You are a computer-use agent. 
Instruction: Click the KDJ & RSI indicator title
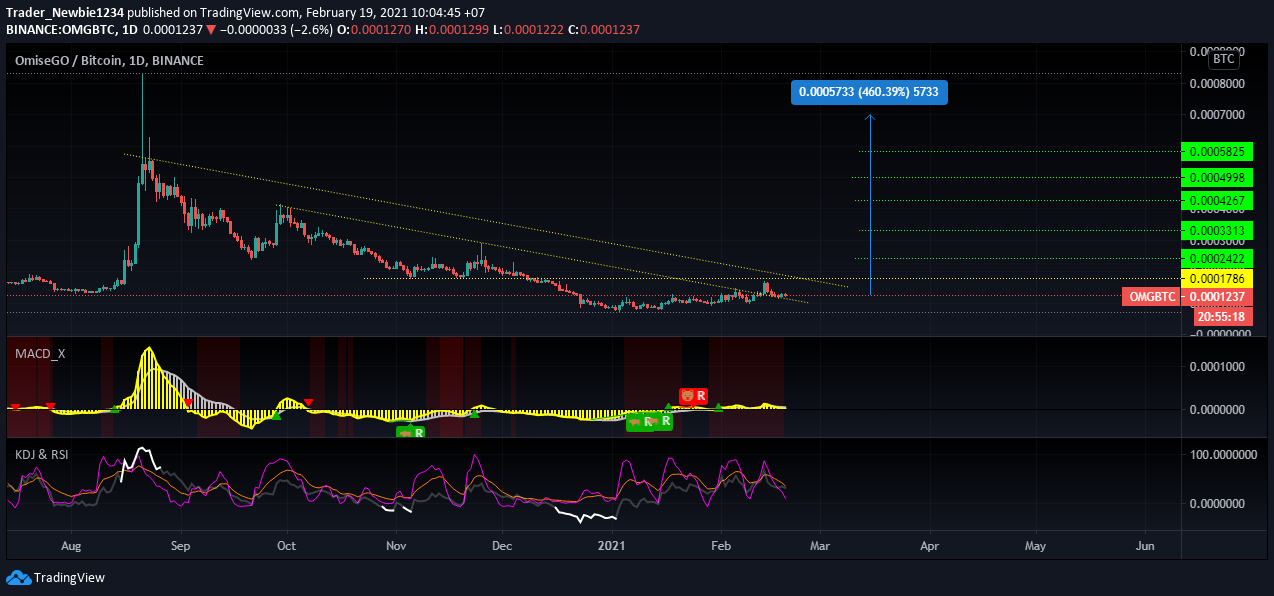pyautogui.click(x=41, y=455)
